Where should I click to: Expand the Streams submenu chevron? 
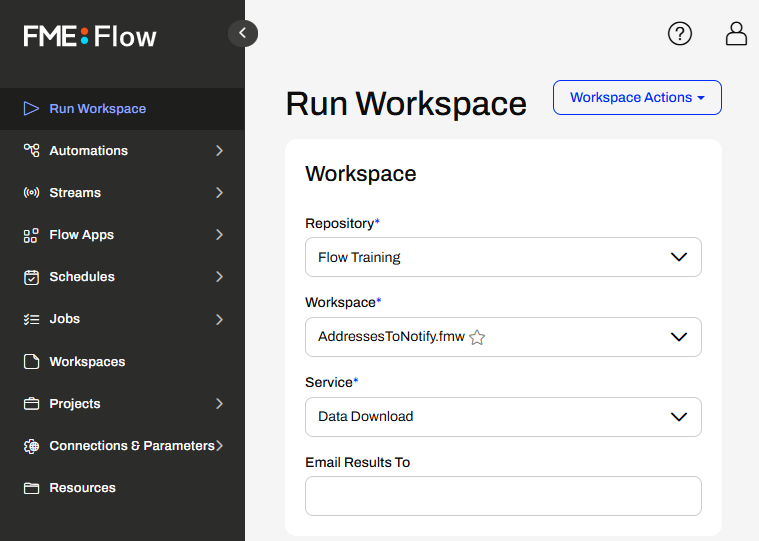(x=219, y=193)
